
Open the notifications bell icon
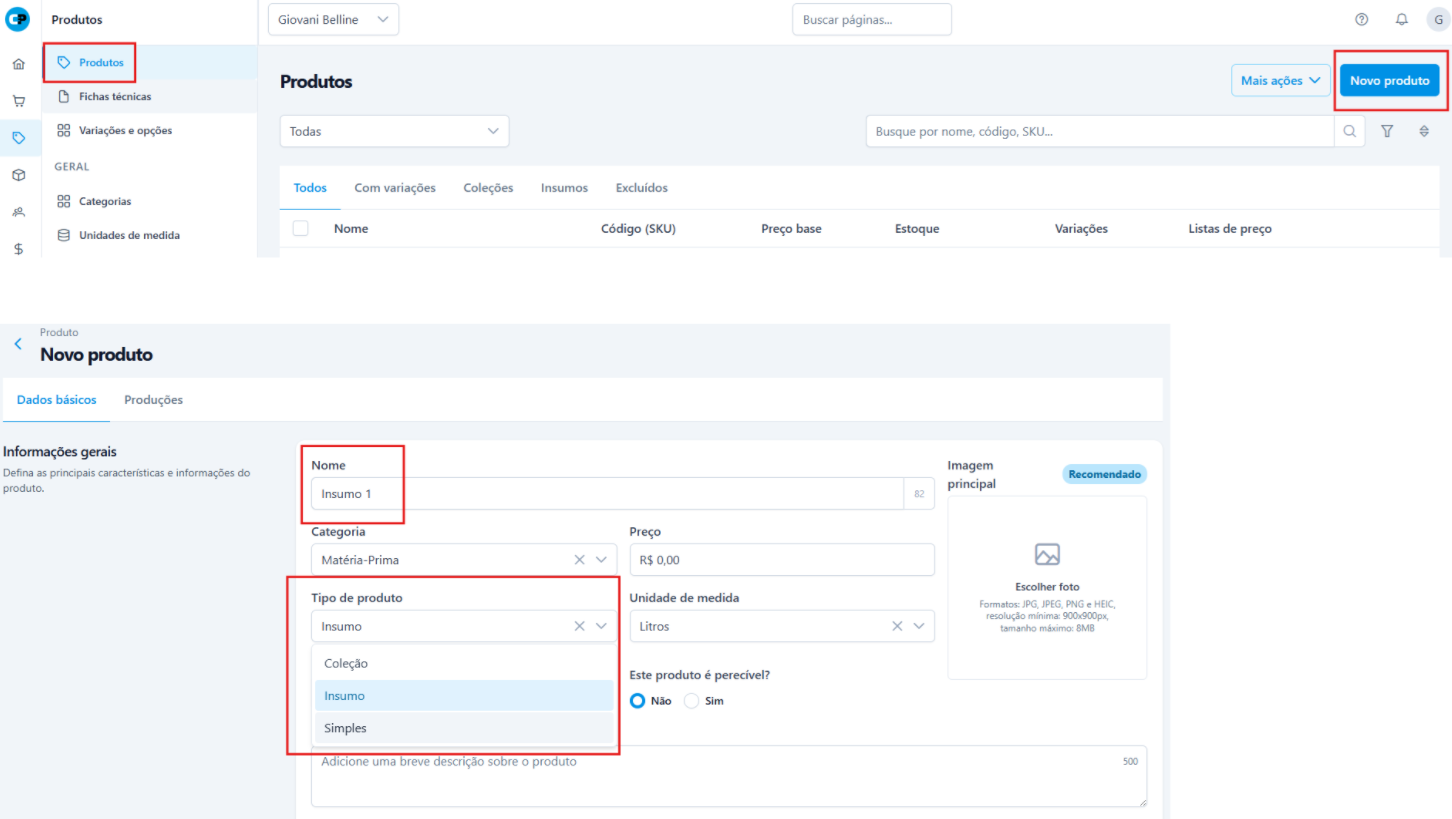tap(1401, 19)
